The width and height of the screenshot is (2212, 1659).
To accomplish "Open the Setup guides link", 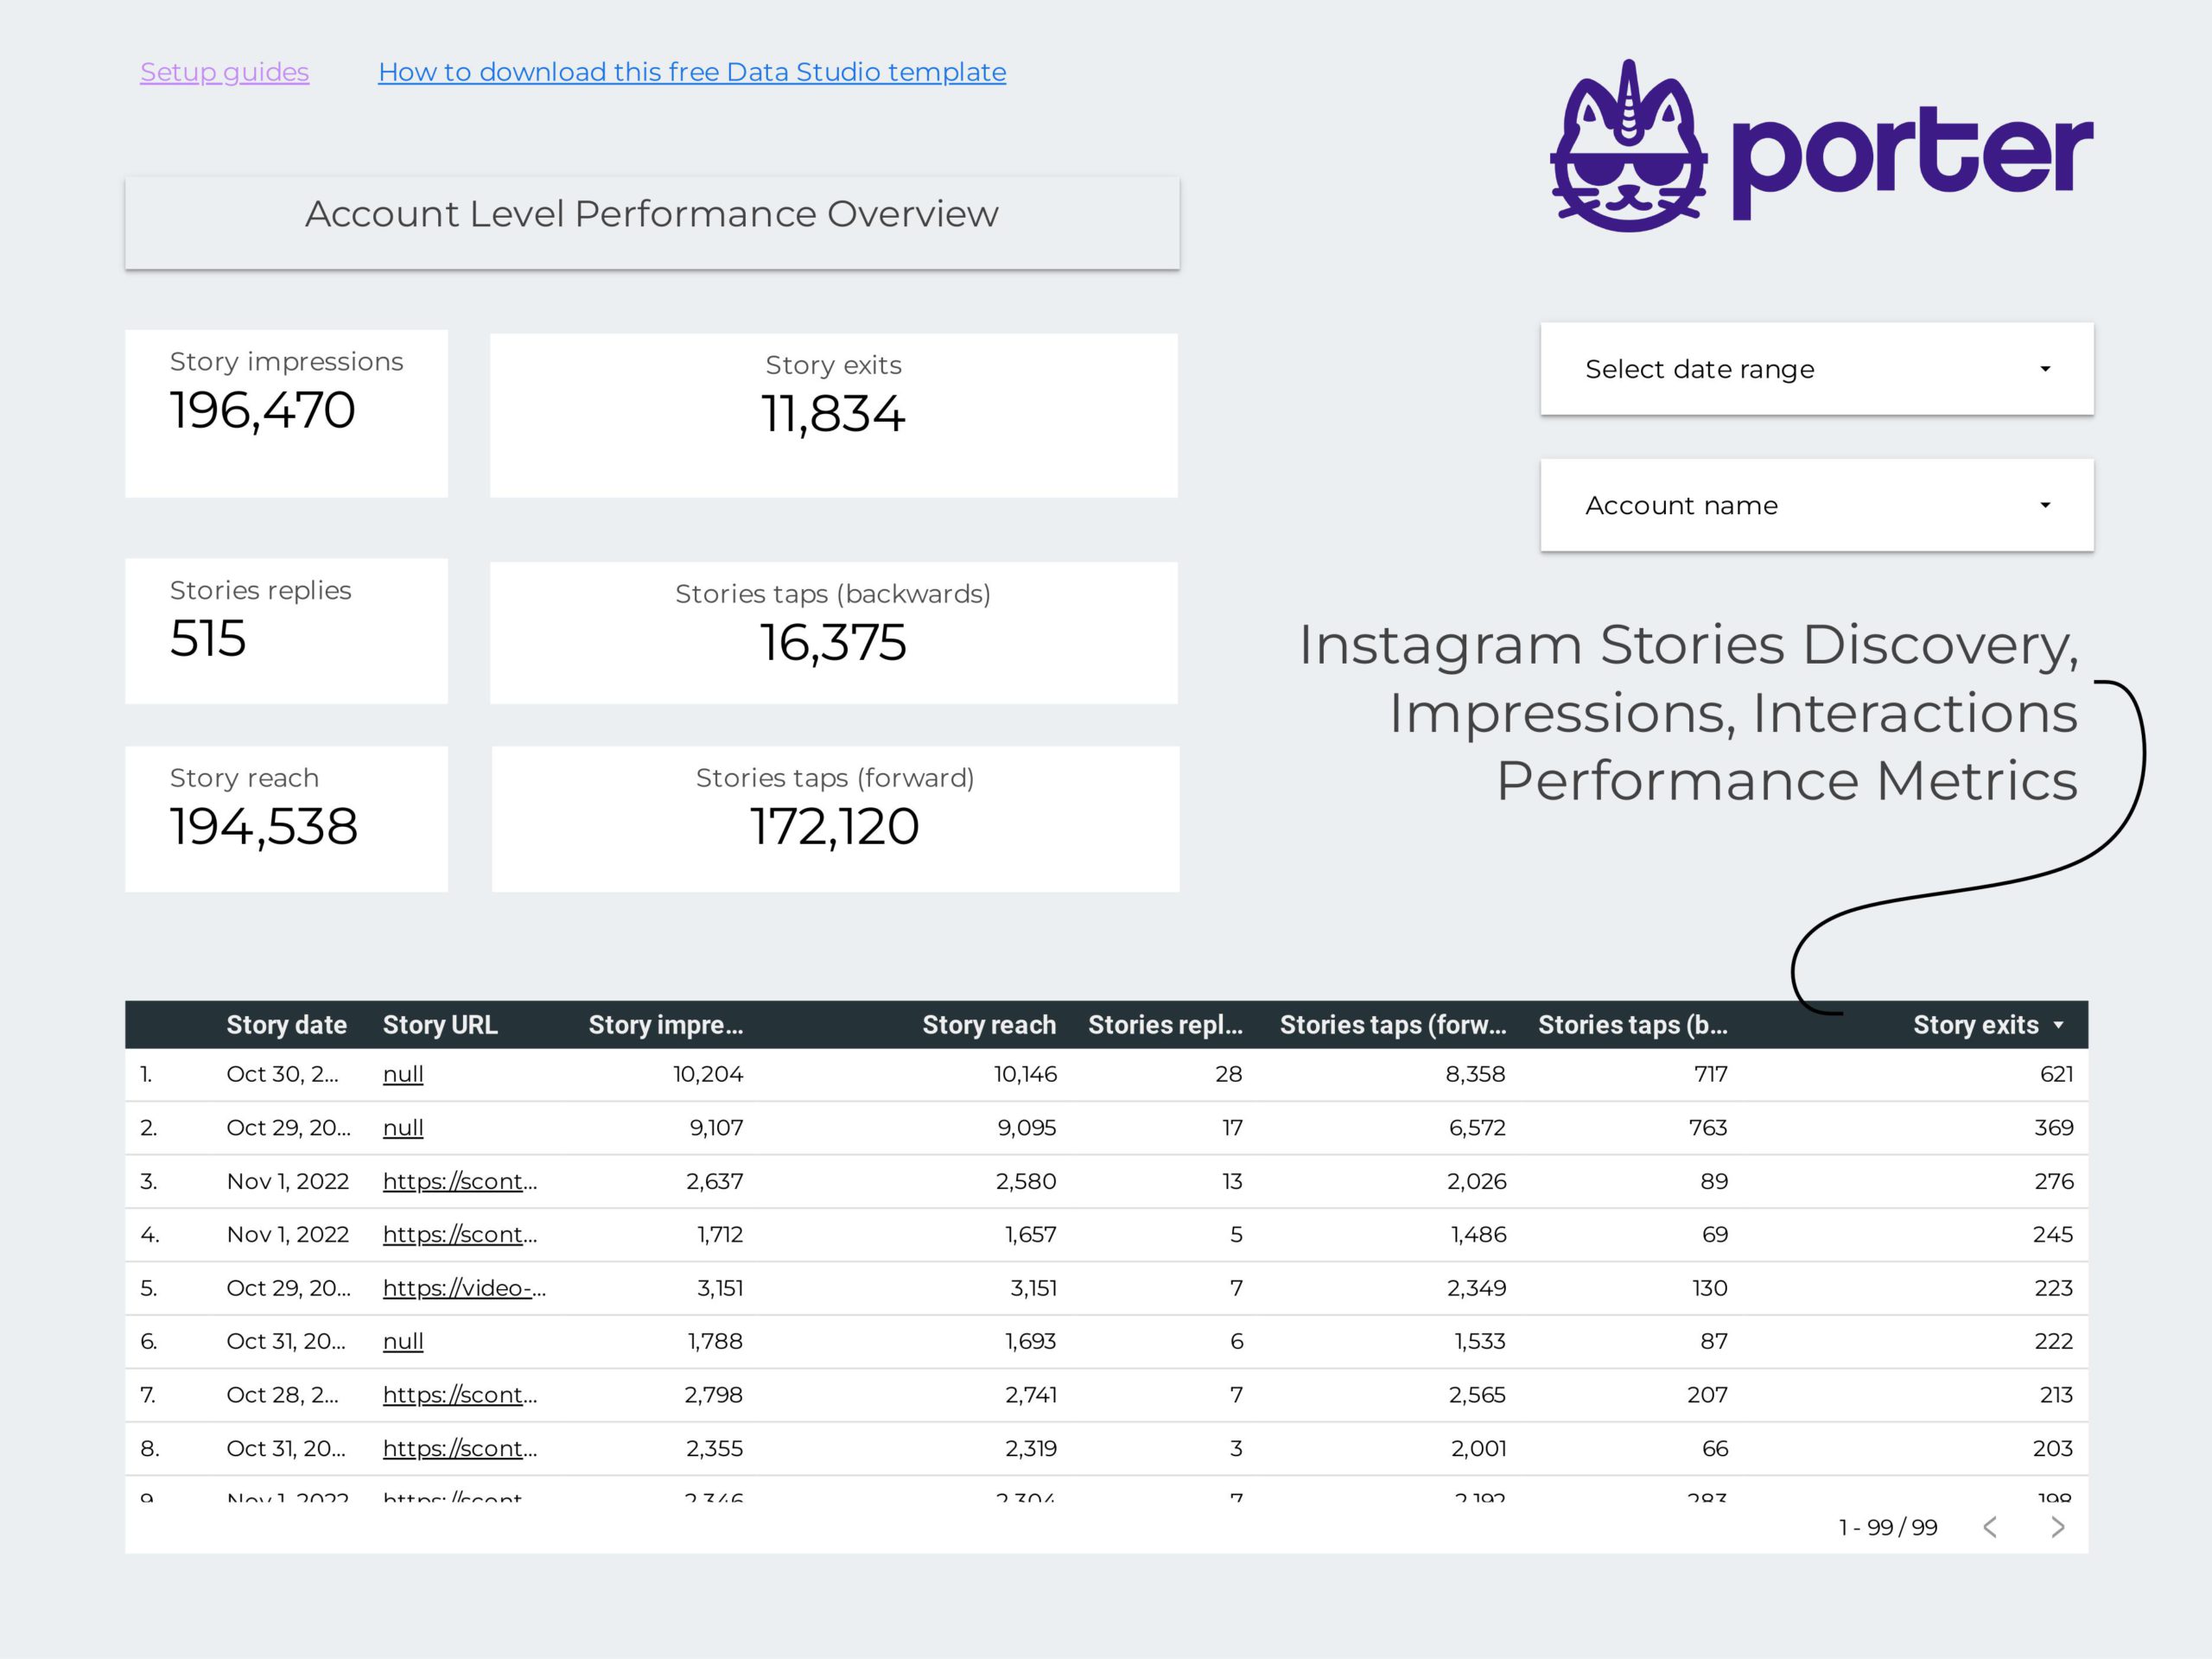I will pyautogui.click(x=223, y=72).
